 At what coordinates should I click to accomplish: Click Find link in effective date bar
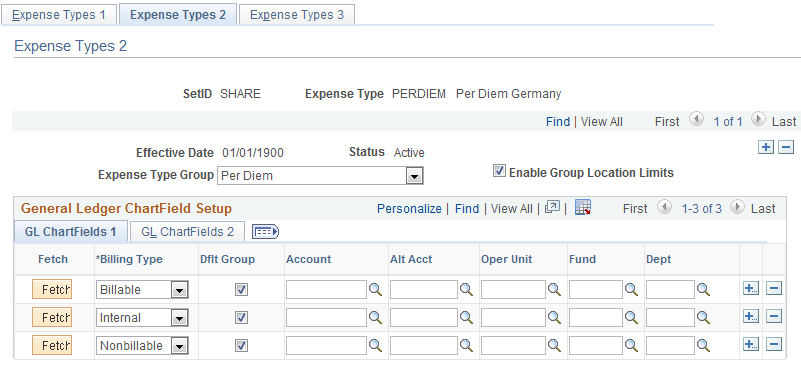(558, 122)
